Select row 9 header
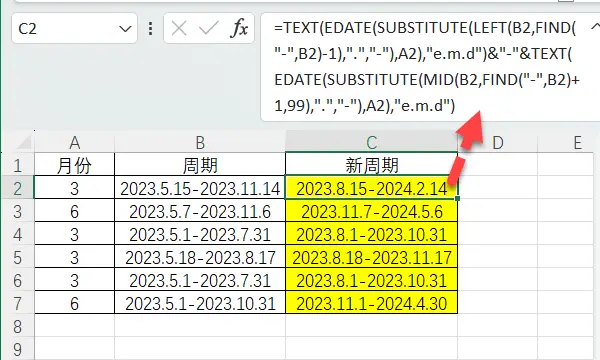This screenshot has height=360, width=600. pyautogui.click(x=18, y=349)
